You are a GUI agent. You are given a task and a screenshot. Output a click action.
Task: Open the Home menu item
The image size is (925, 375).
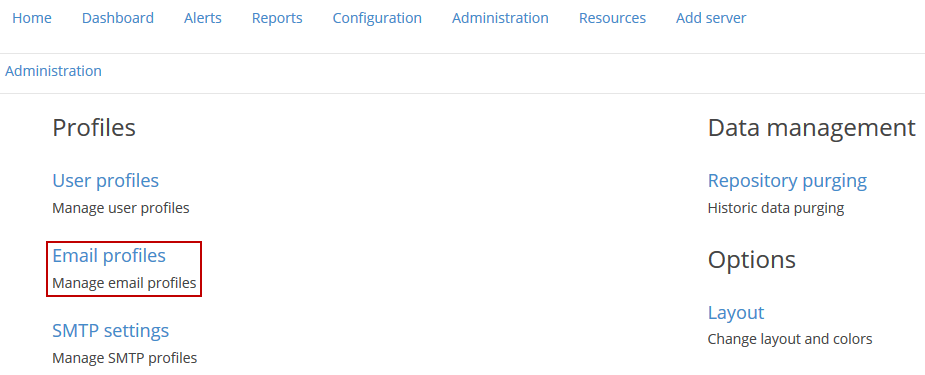pyautogui.click(x=32, y=18)
